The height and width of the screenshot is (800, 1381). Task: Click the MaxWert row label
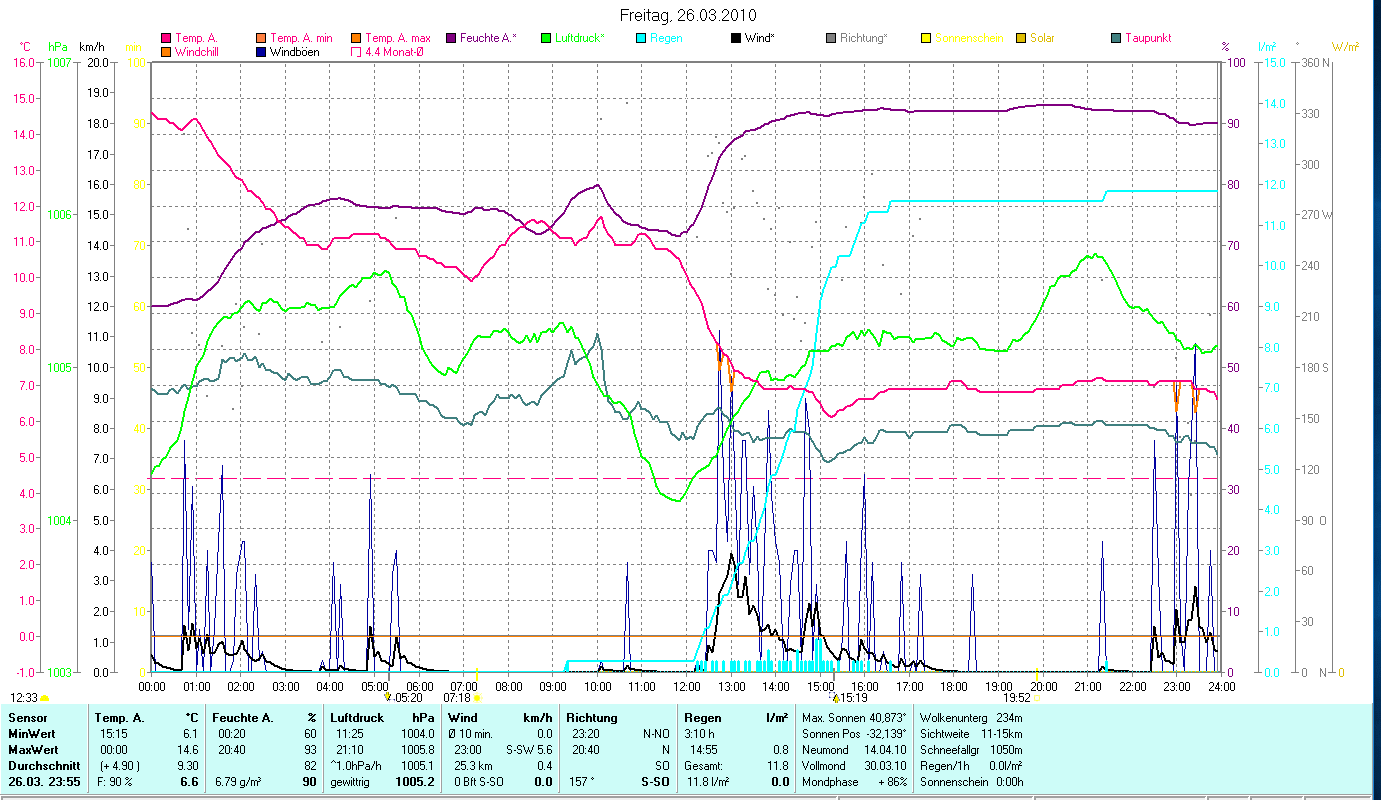(33, 750)
